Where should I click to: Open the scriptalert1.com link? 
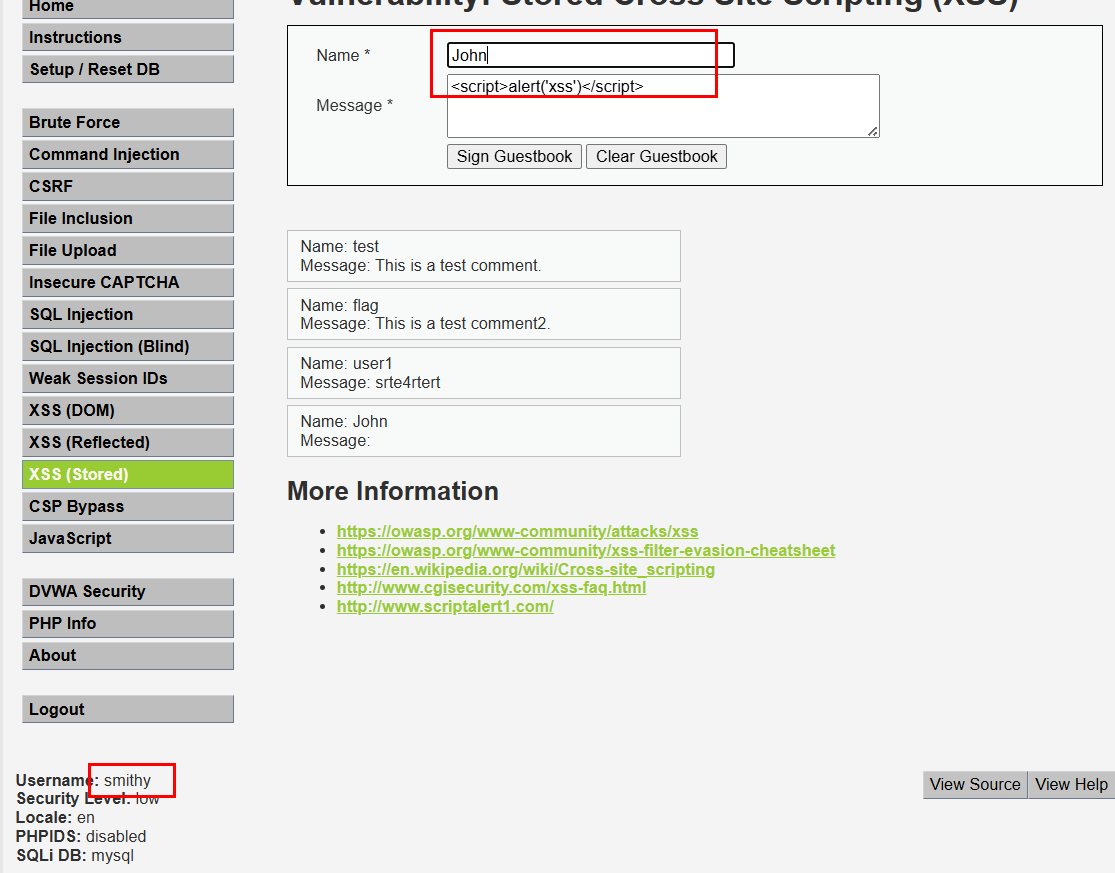tap(445, 606)
